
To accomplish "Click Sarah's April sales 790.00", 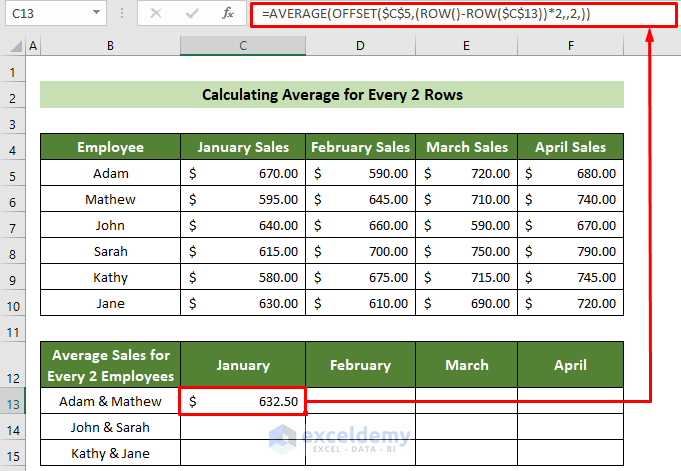I will click(570, 251).
